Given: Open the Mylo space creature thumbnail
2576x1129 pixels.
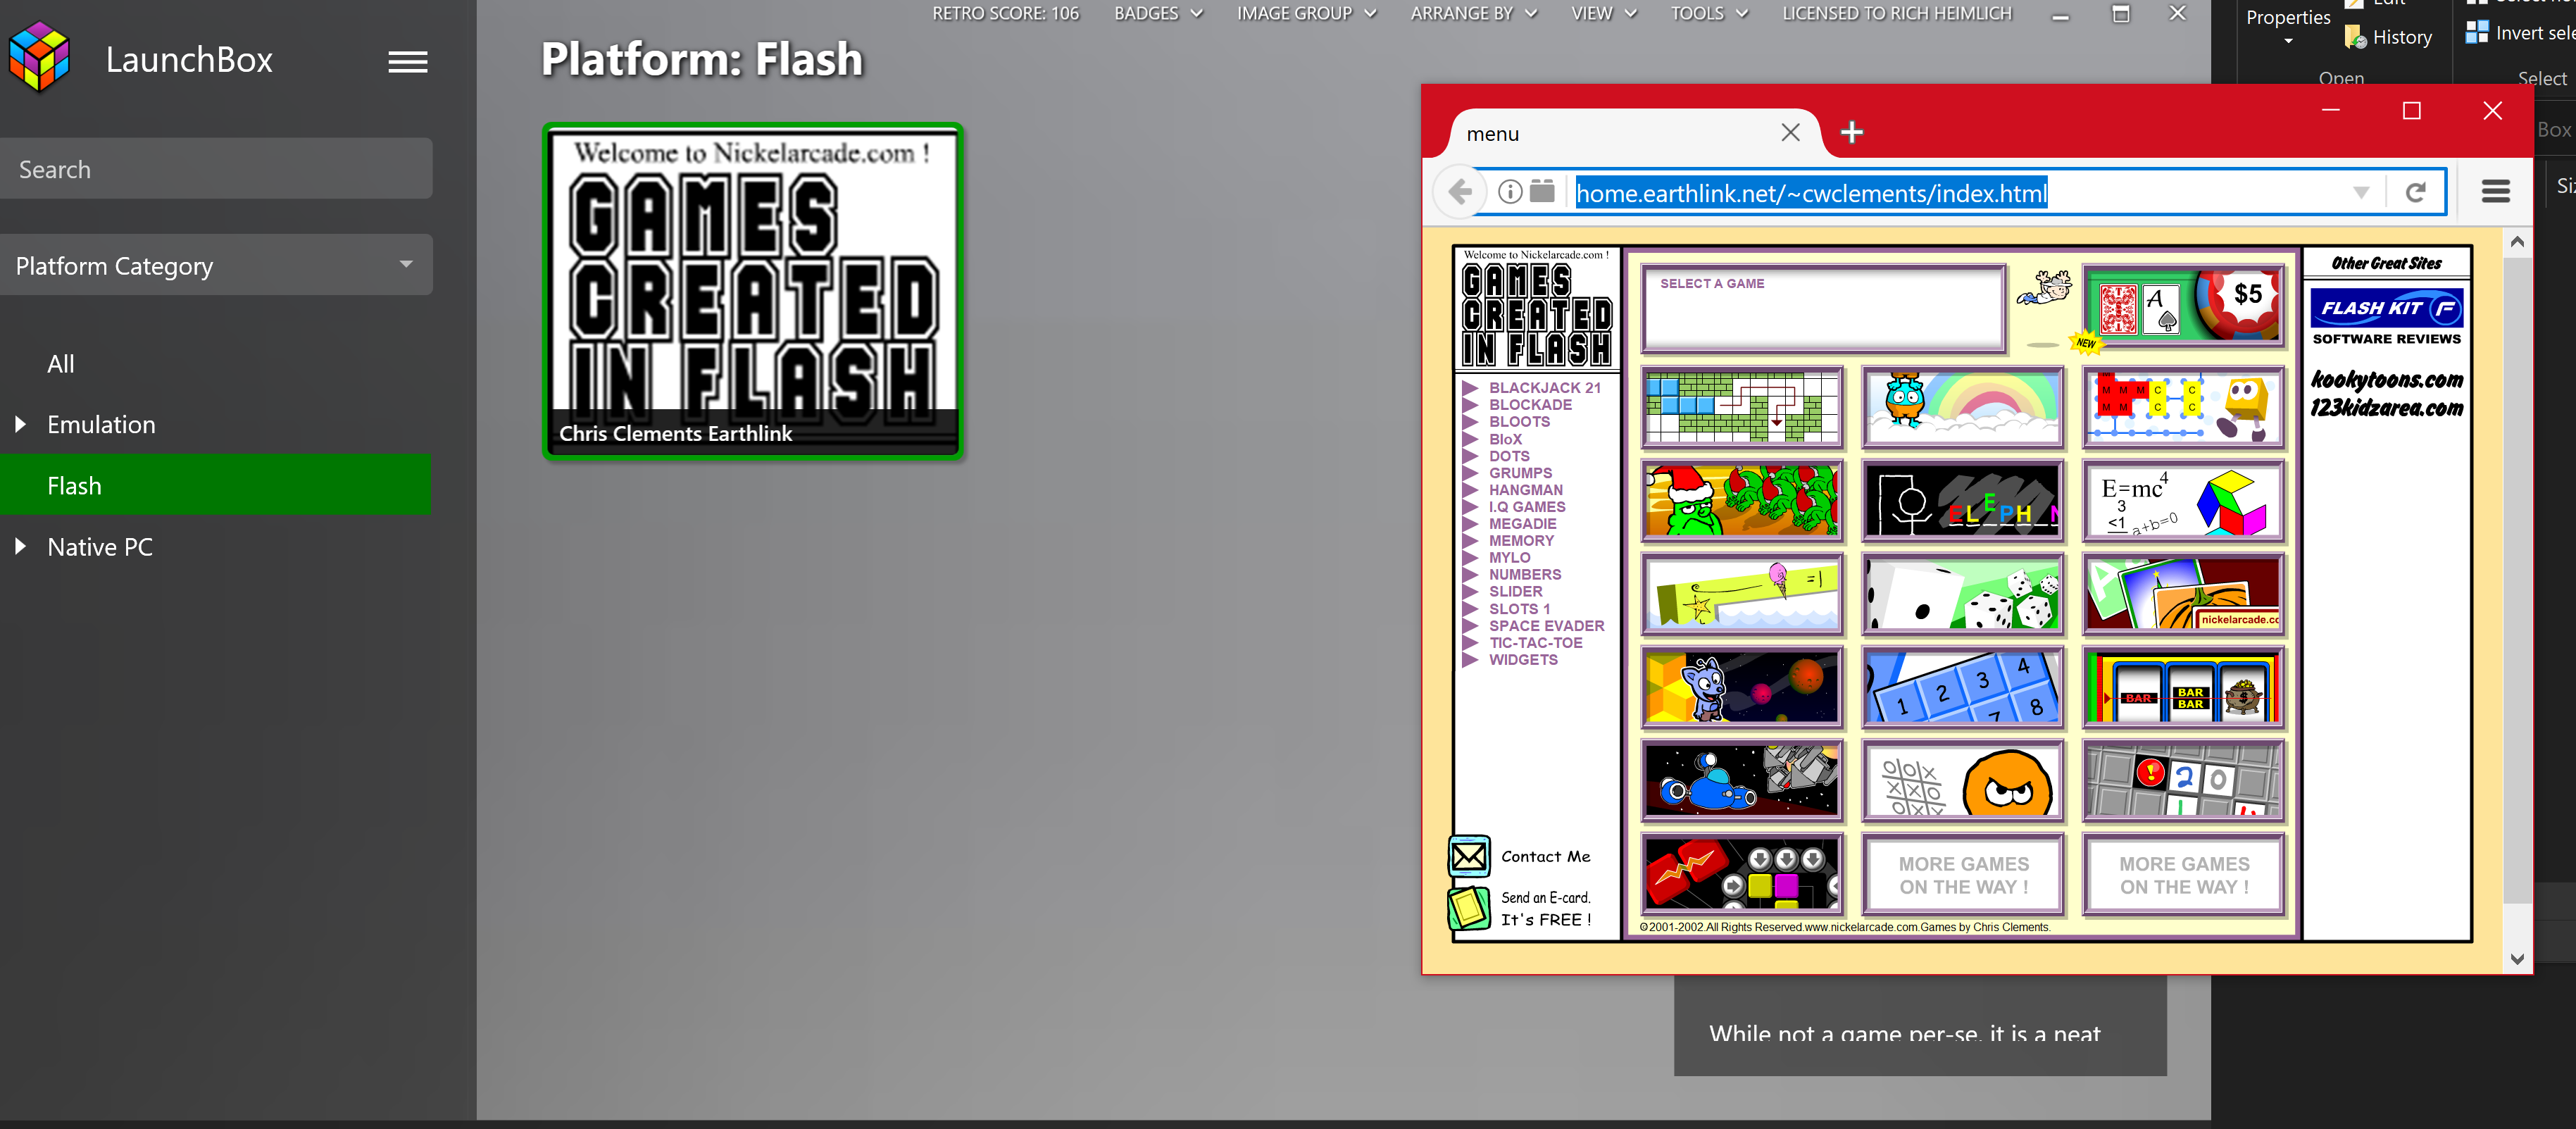Looking at the screenshot, I should (x=1741, y=688).
